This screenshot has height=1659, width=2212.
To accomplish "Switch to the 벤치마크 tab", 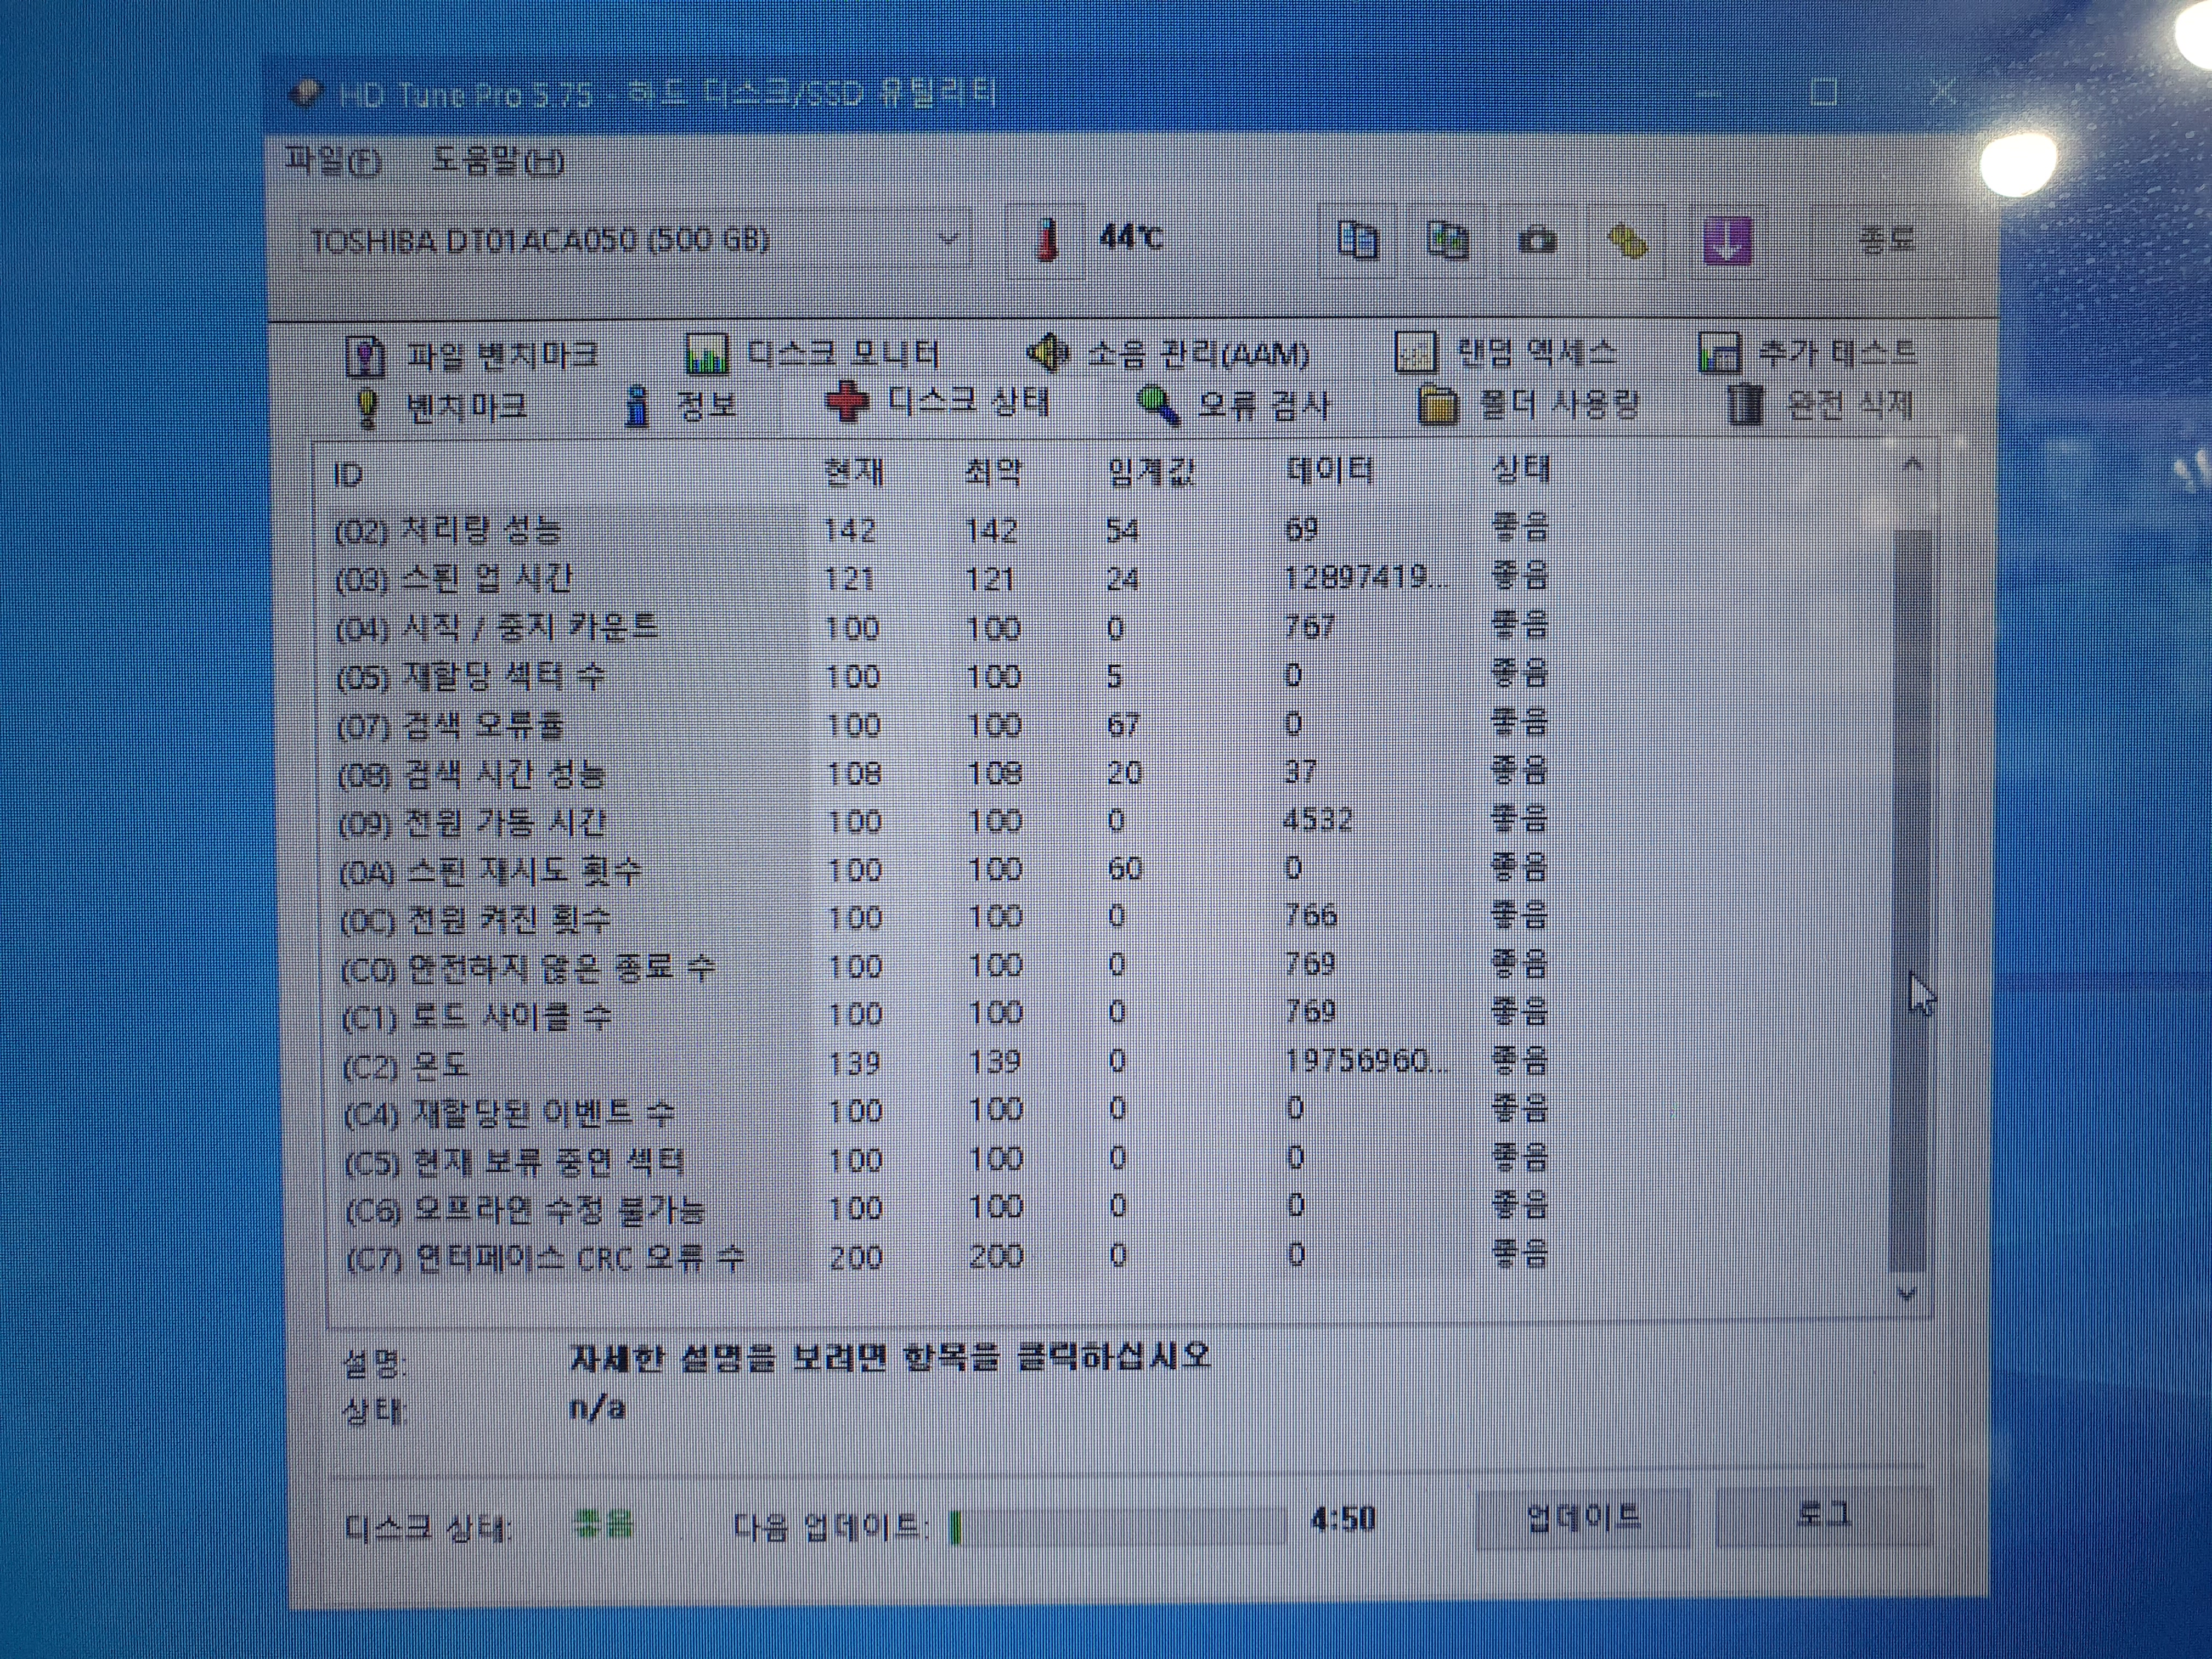I will (441, 407).
